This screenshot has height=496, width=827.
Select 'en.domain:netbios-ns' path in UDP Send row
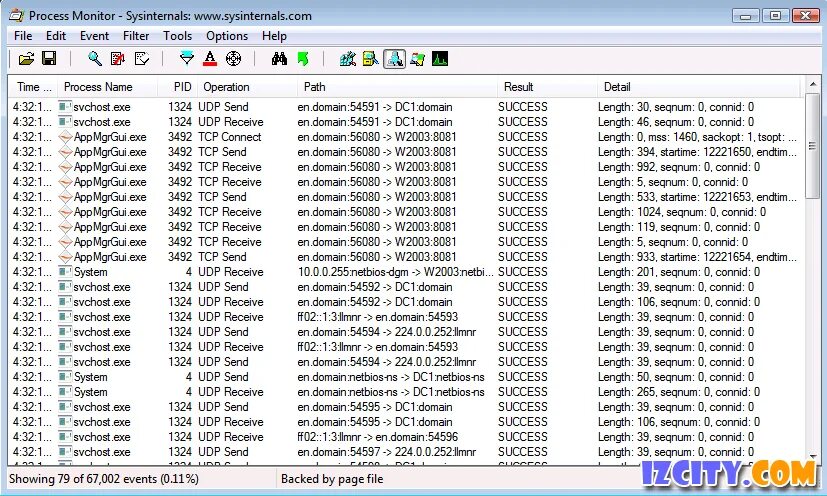click(x=391, y=377)
